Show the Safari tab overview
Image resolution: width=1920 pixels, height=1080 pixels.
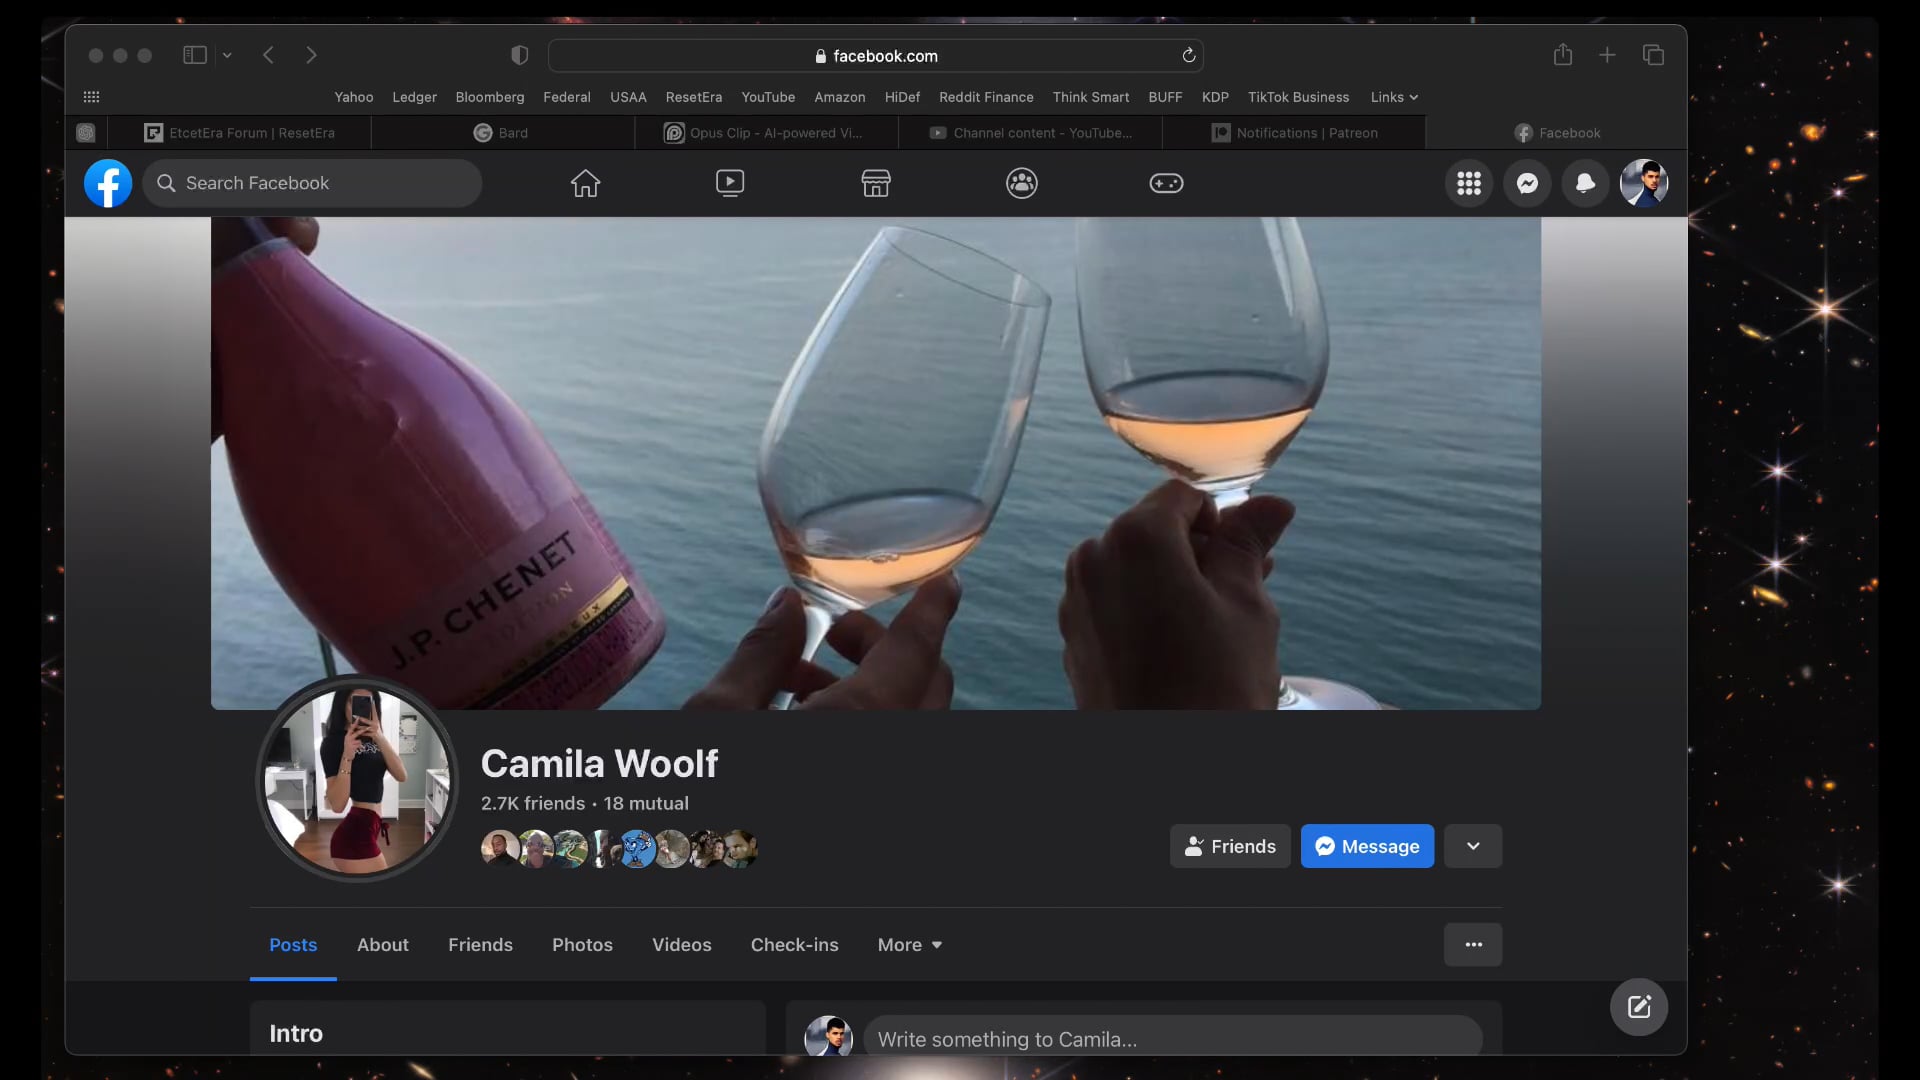1653,55
